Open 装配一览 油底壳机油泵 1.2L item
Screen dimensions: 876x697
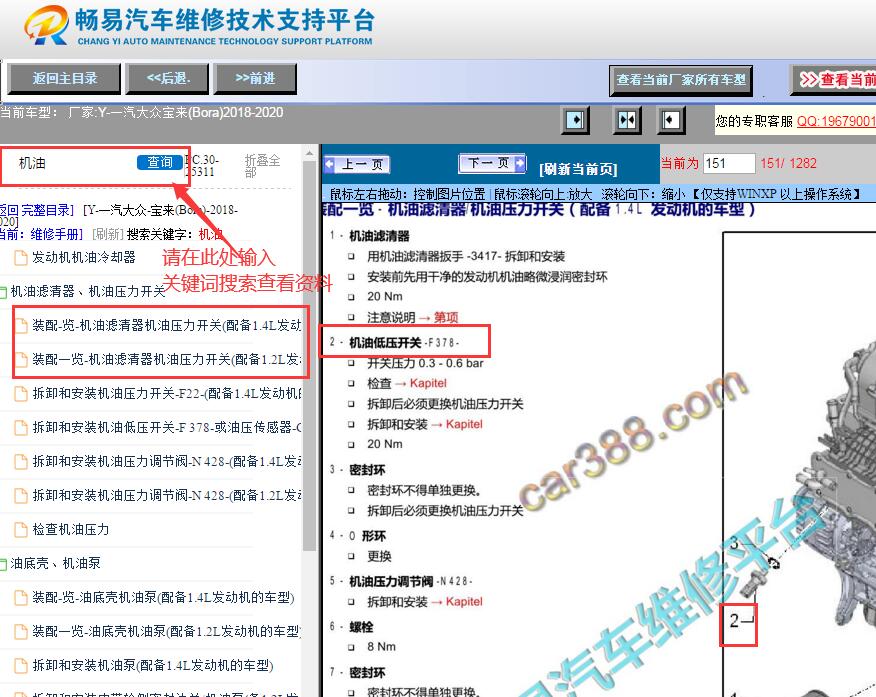coord(166,632)
